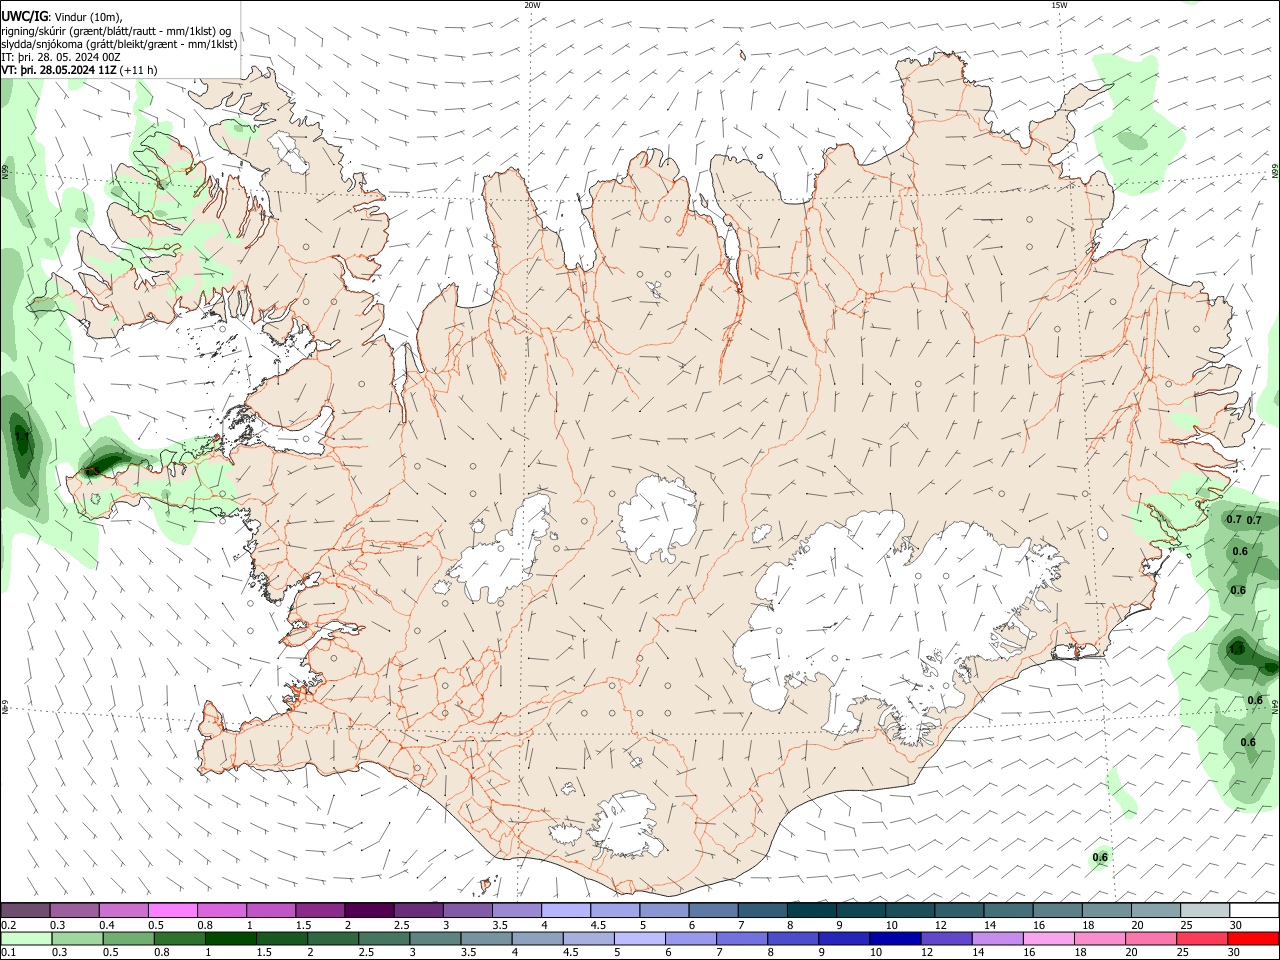
Task: Click the dark teal 8–9 snow swatch
Action: click(x=811, y=911)
